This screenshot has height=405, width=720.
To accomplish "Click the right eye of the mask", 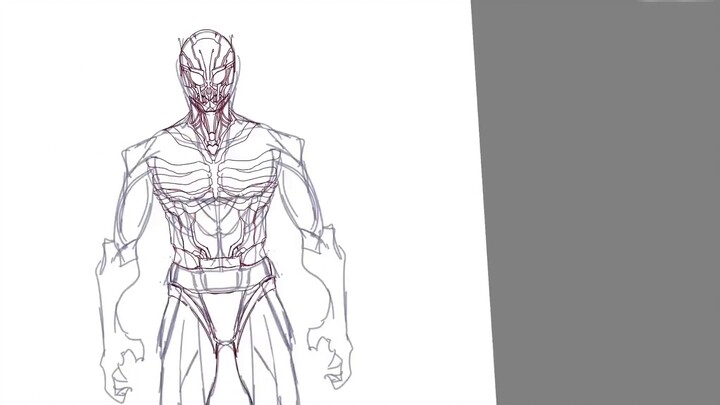I will click(225, 74).
